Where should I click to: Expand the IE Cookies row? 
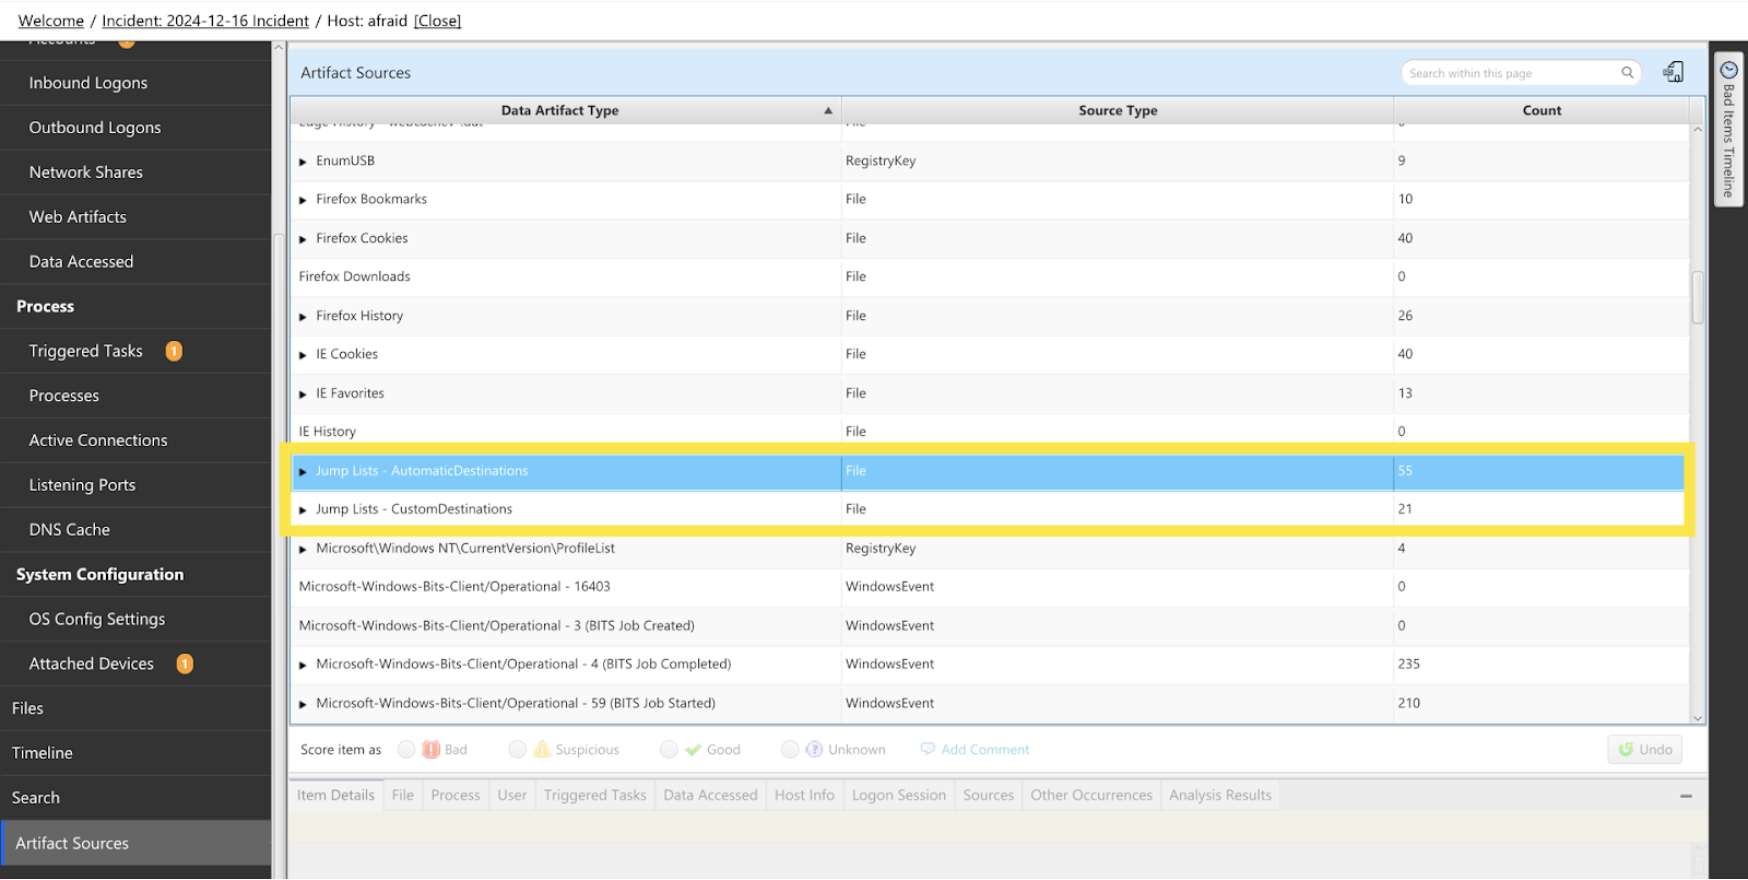pyautogui.click(x=303, y=355)
